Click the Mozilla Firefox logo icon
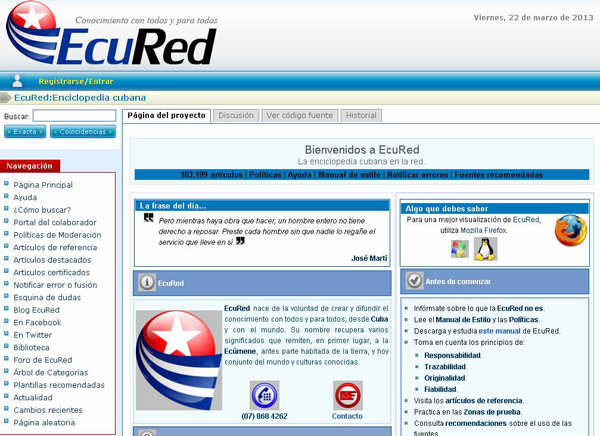 [571, 230]
